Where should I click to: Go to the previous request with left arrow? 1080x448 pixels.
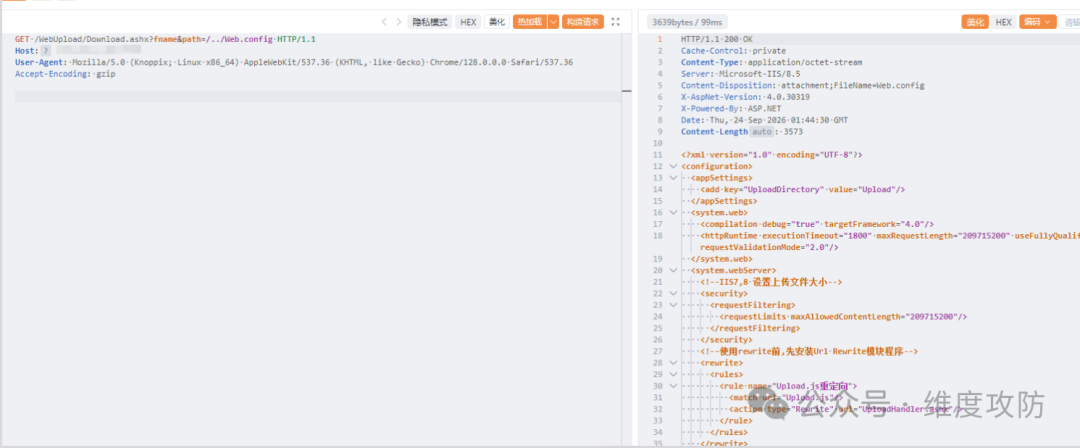tap(384, 22)
